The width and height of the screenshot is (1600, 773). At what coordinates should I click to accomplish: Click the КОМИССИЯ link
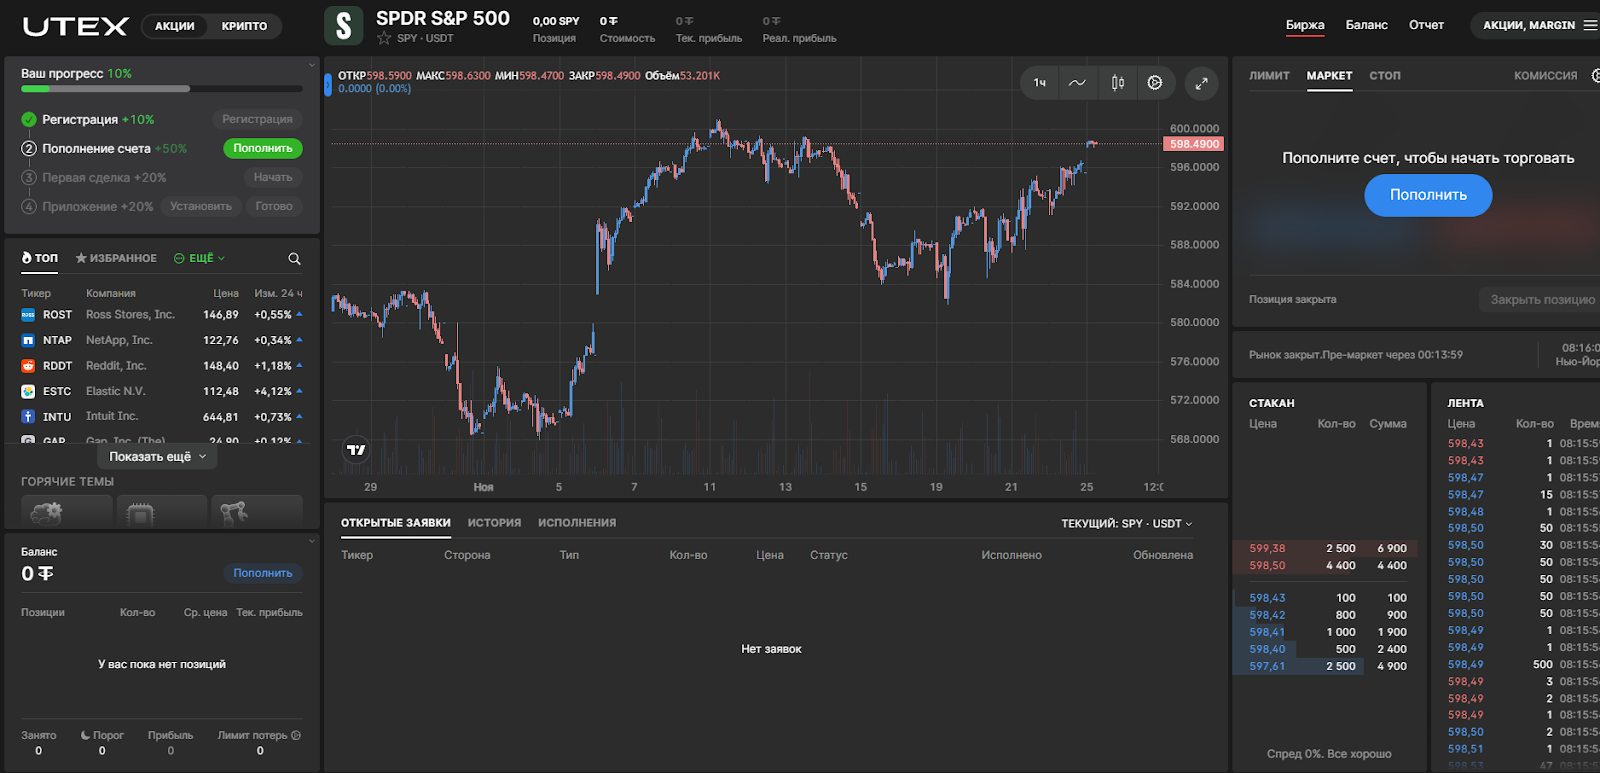[x=1545, y=76]
